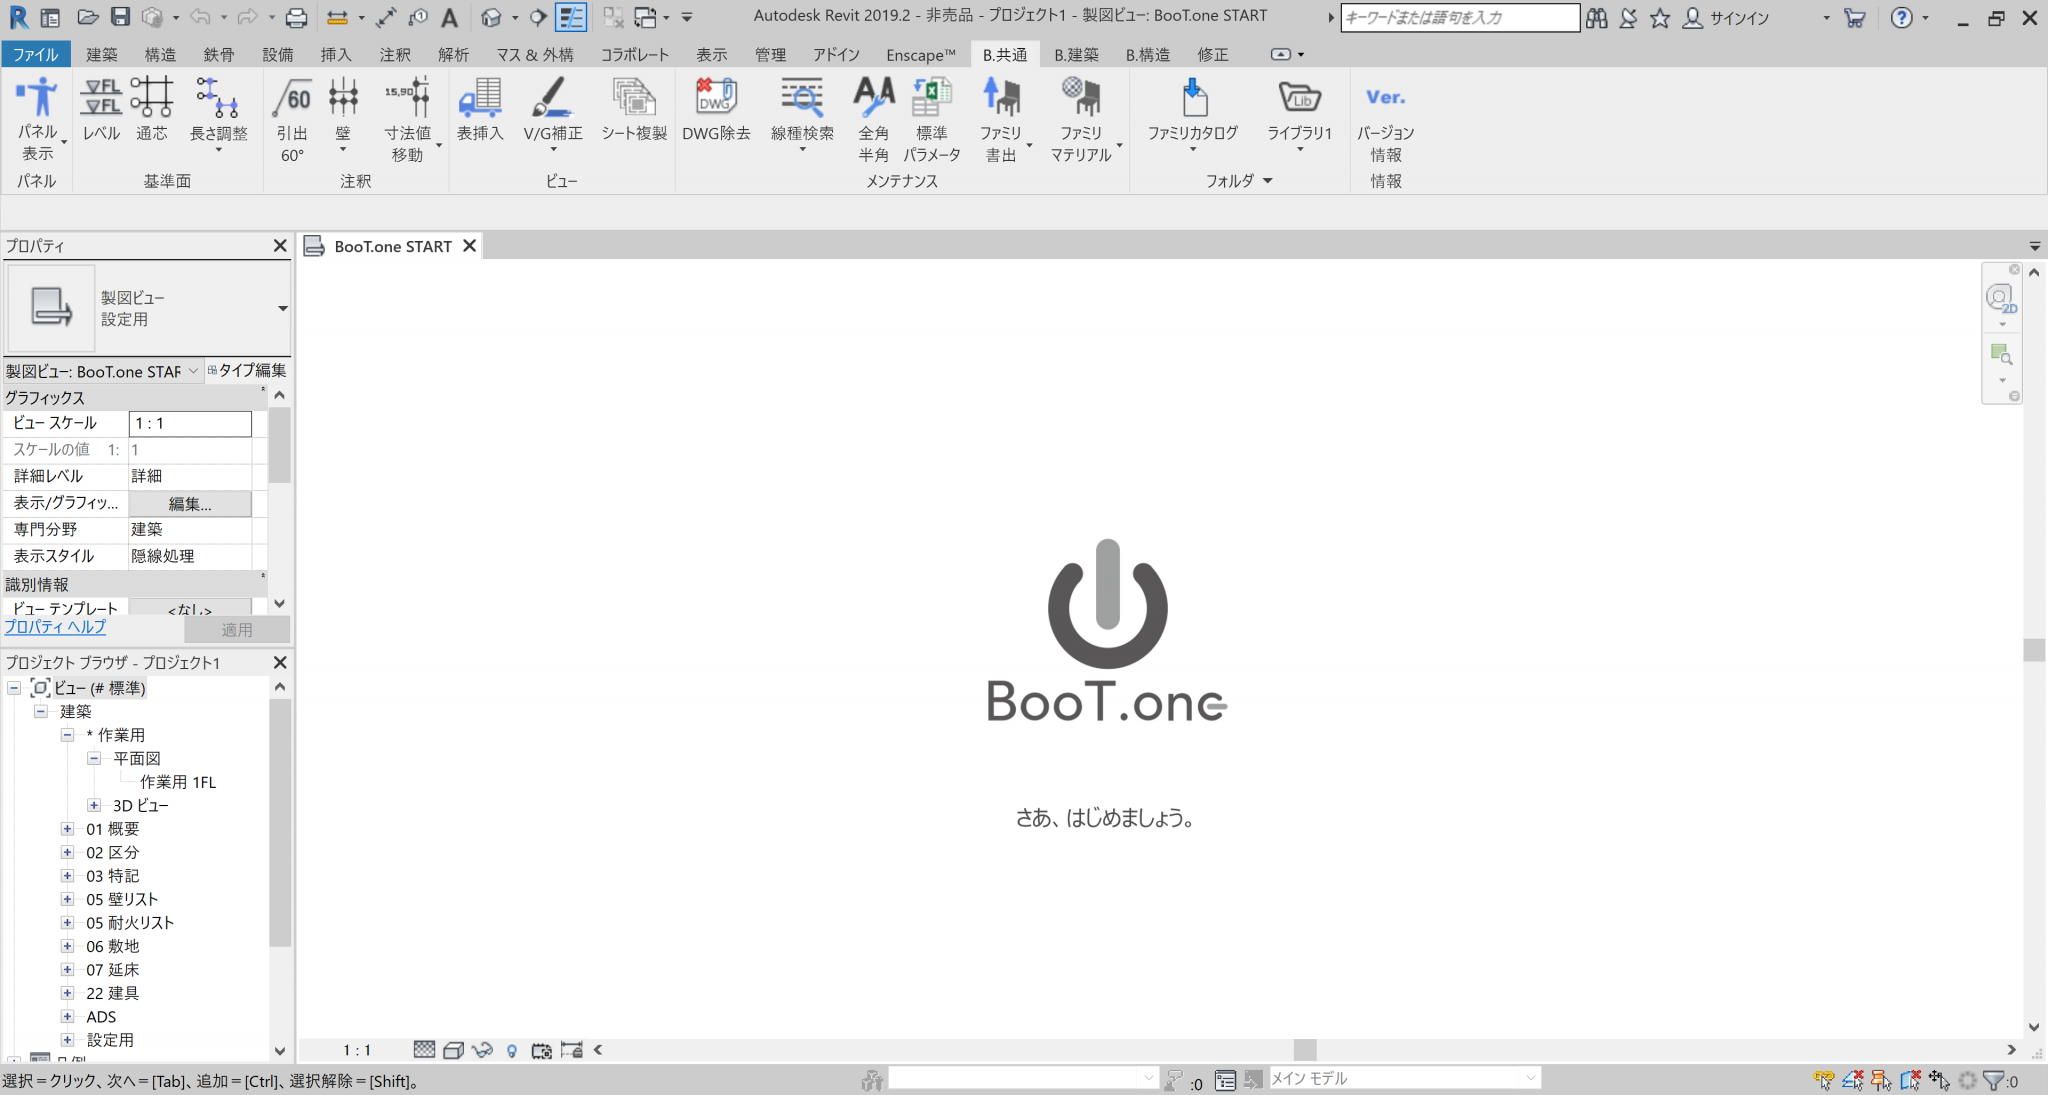Viewport: 2048px width, 1095px height.
Task: Click the 編集... visibility graphics button
Action: (x=190, y=503)
